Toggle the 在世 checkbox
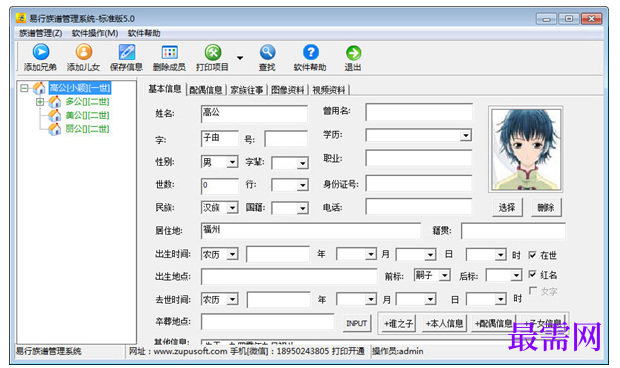This screenshot has height=368, width=620. pyautogui.click(x=533, y=255)
